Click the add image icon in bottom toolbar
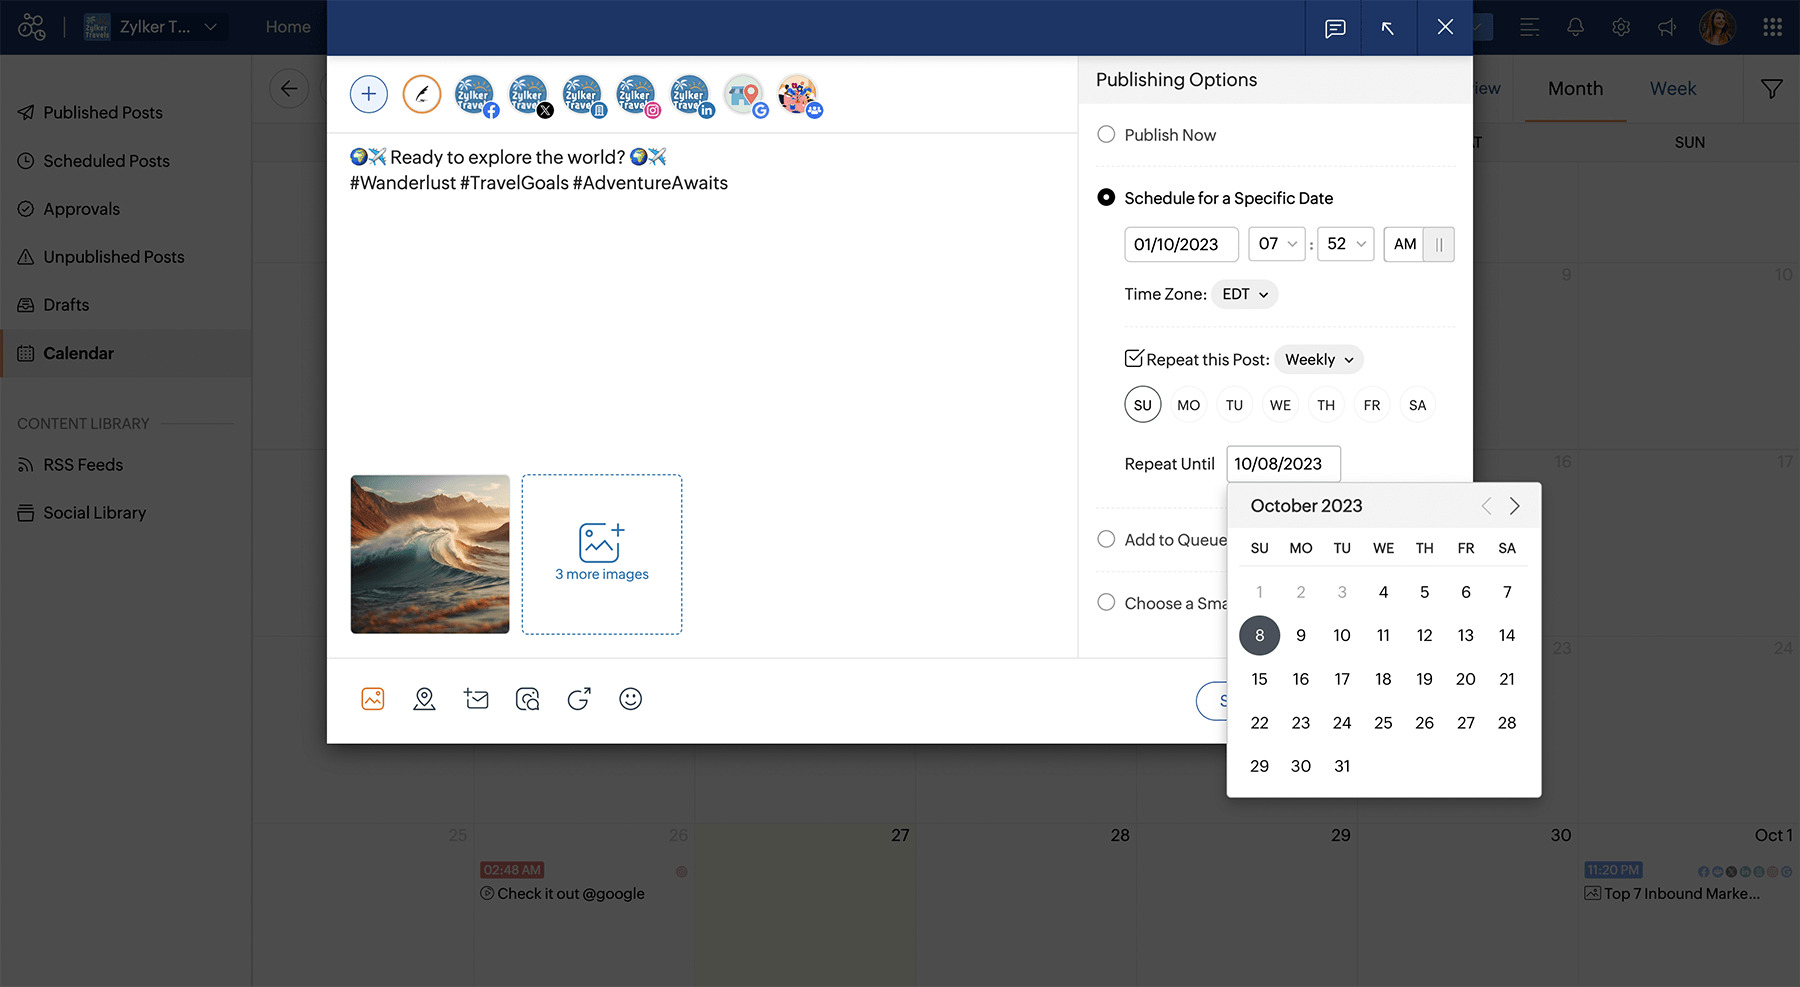Image resolution: width=1800 pixels, height=987 pixels. (373, 699)
